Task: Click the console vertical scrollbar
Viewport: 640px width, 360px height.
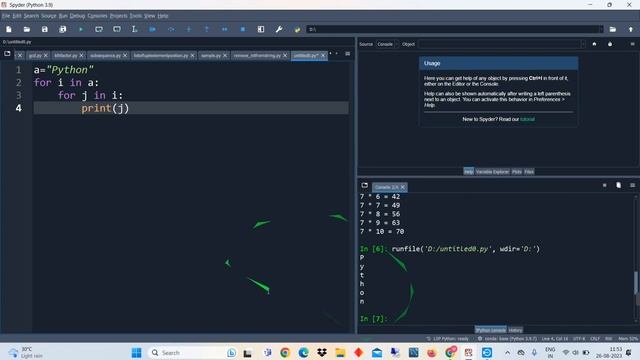Action: click(636, 282)
